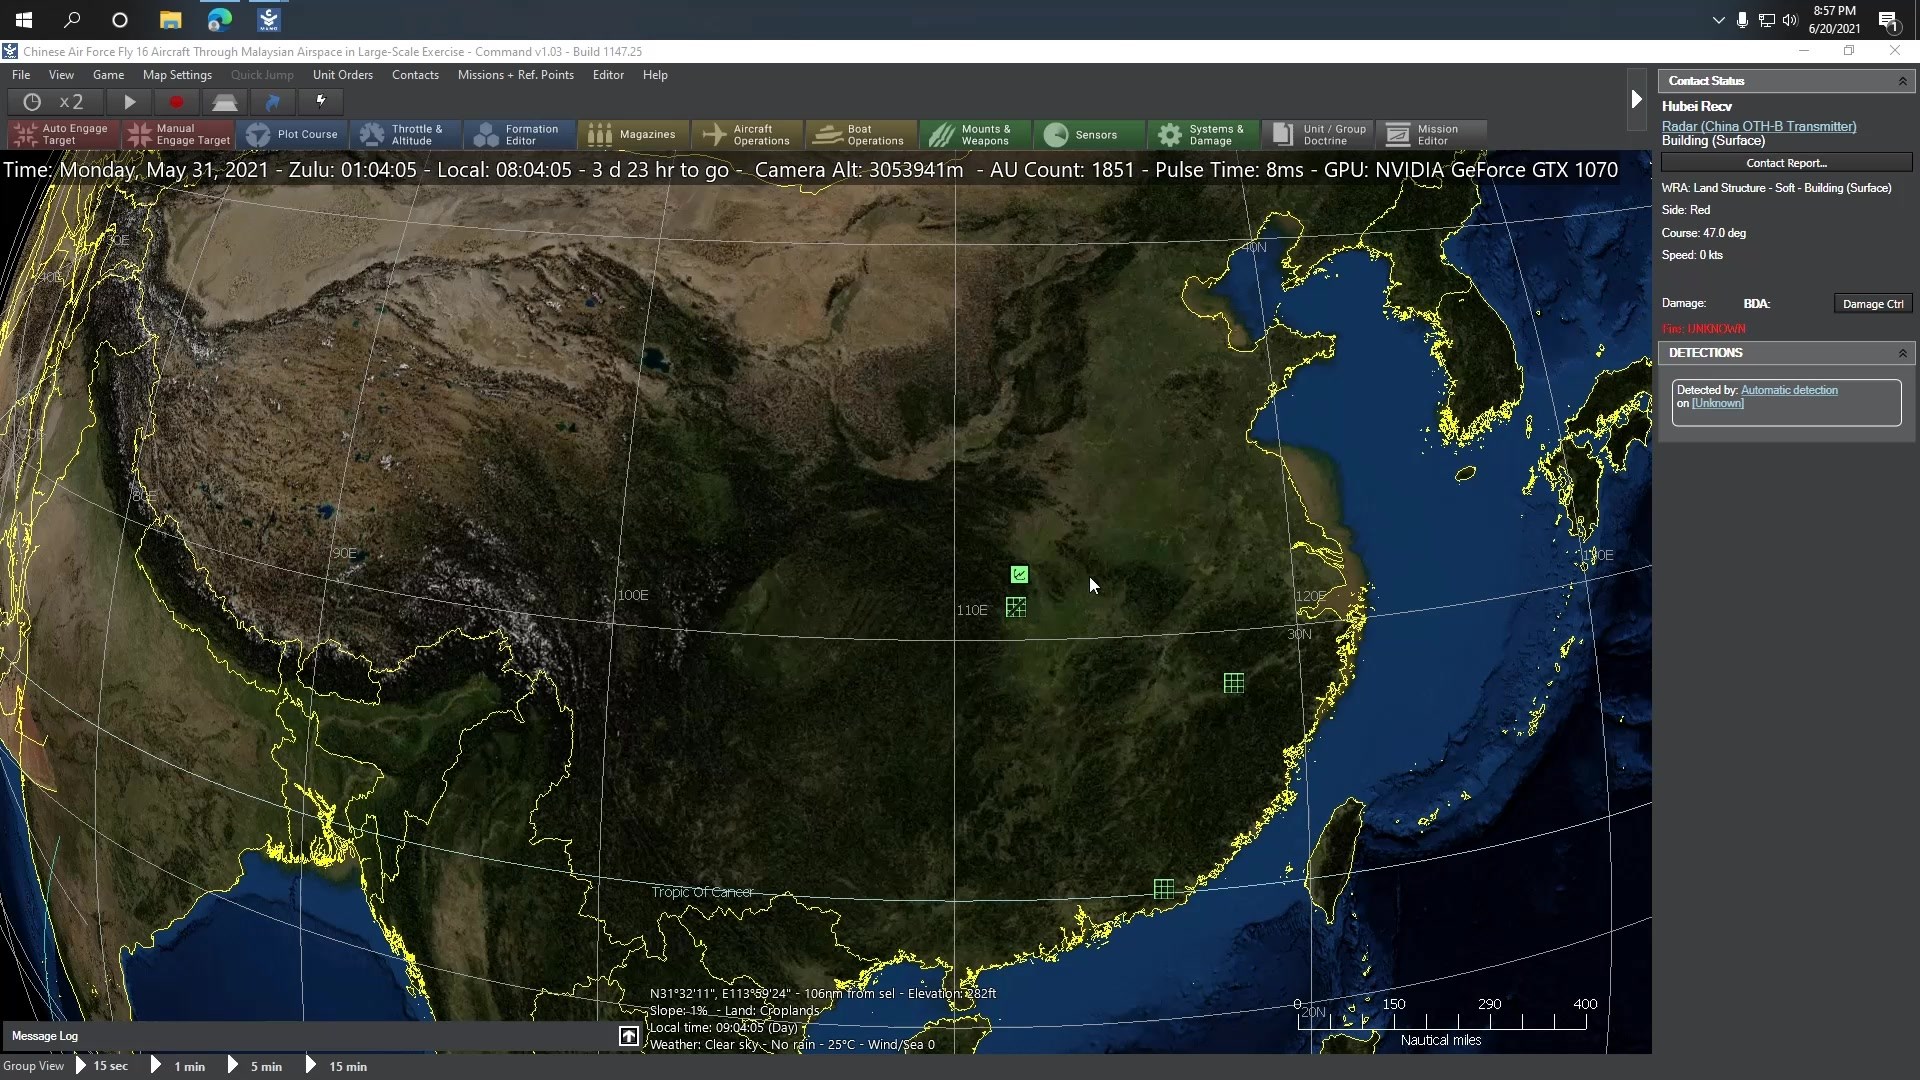Open the Help menu
This screenshot has height=1080, width=1920.
point(655,75)
